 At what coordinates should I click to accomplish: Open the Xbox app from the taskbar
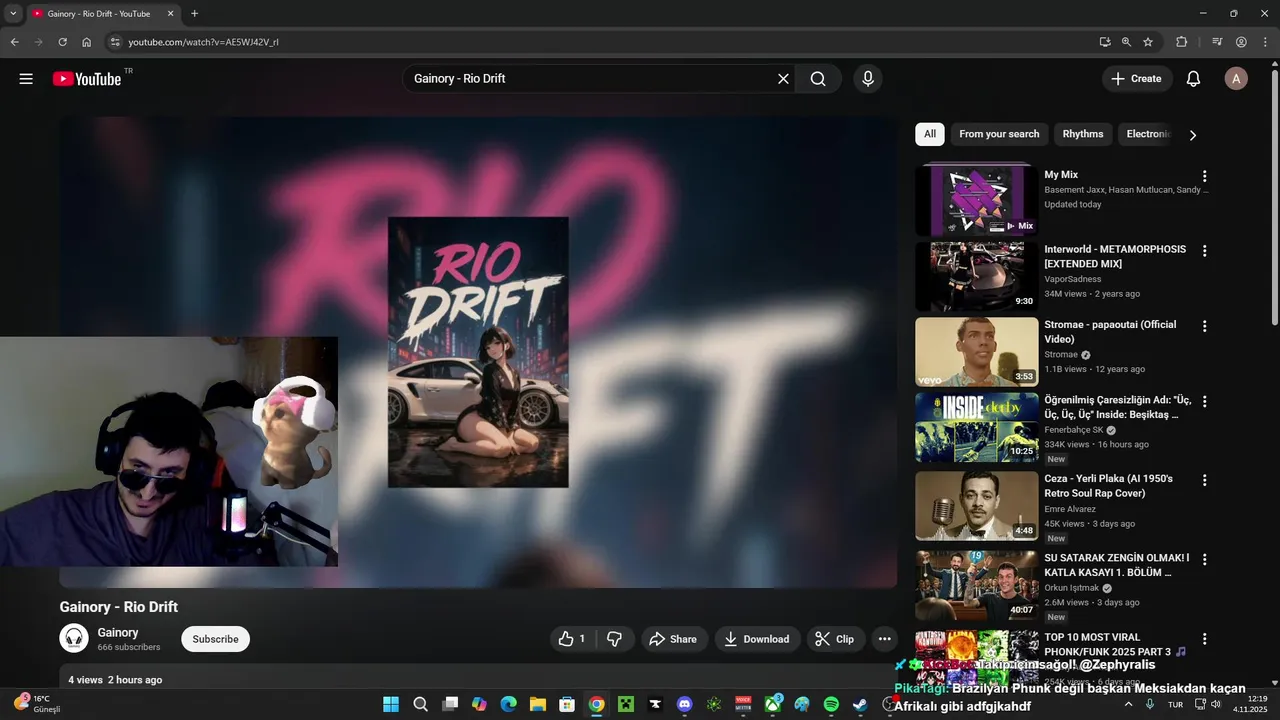(x=772, y=704)
